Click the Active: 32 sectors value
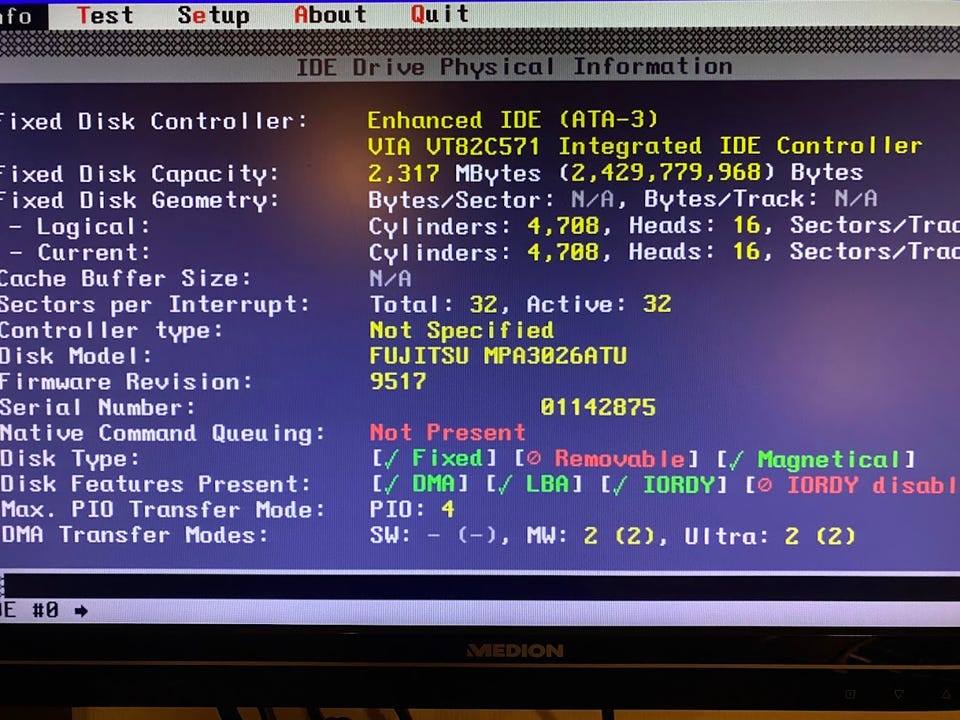 pos(599,304)
